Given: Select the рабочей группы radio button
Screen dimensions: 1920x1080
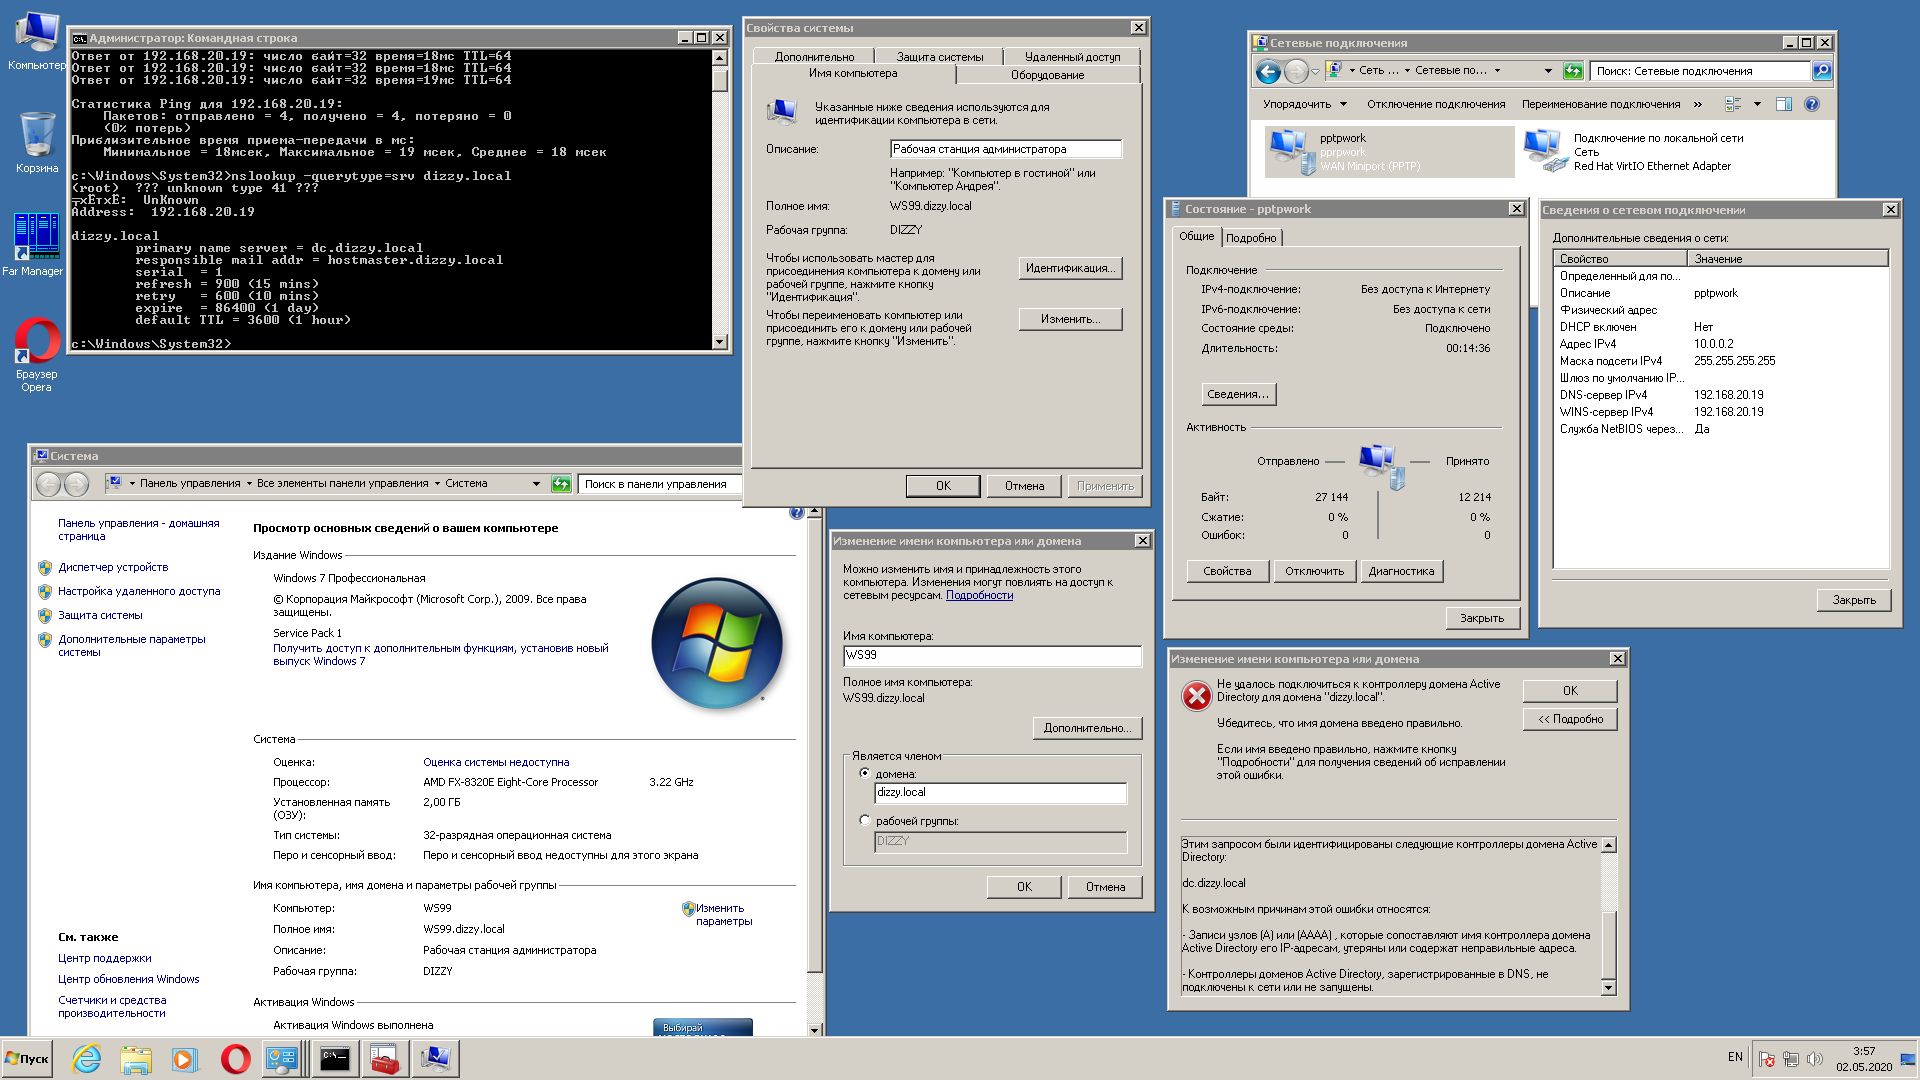Looking at the screenshot, I should [865, 820].
